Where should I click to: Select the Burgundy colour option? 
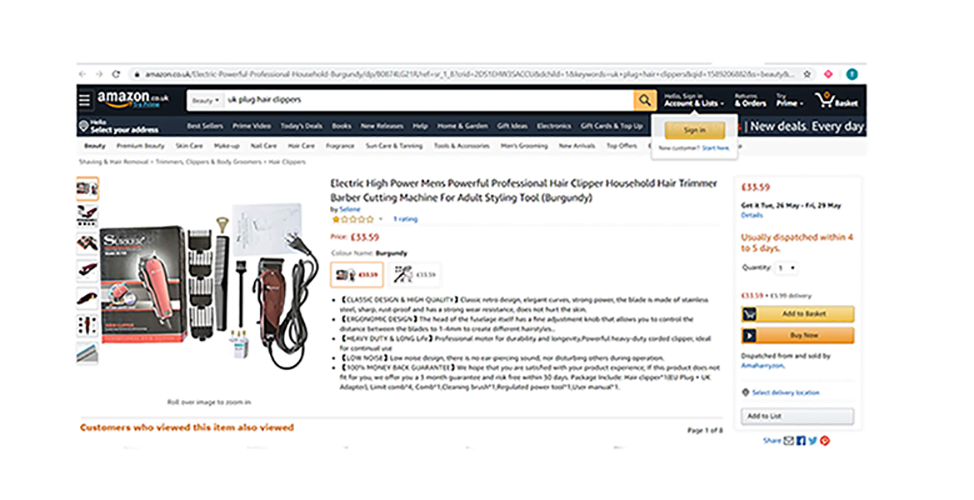(357, 275)
